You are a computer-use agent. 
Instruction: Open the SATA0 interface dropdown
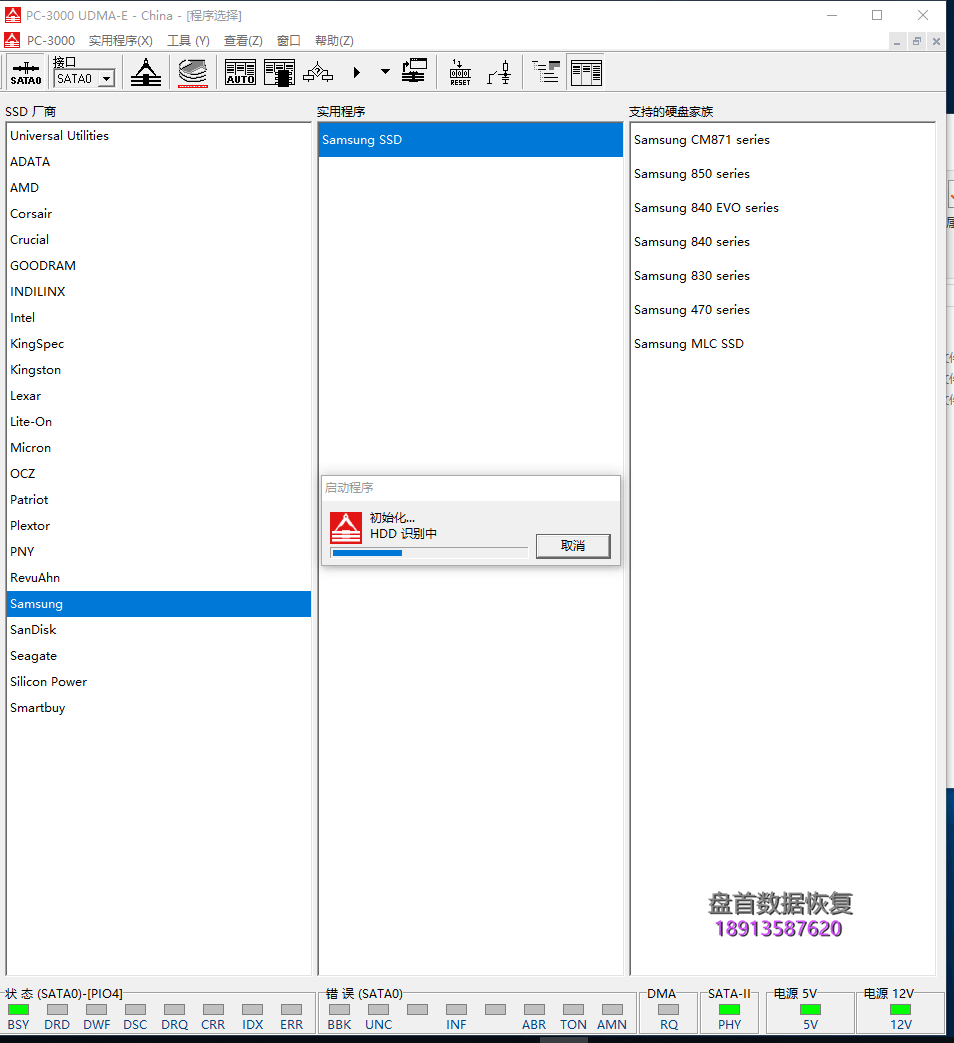point(106,79)
